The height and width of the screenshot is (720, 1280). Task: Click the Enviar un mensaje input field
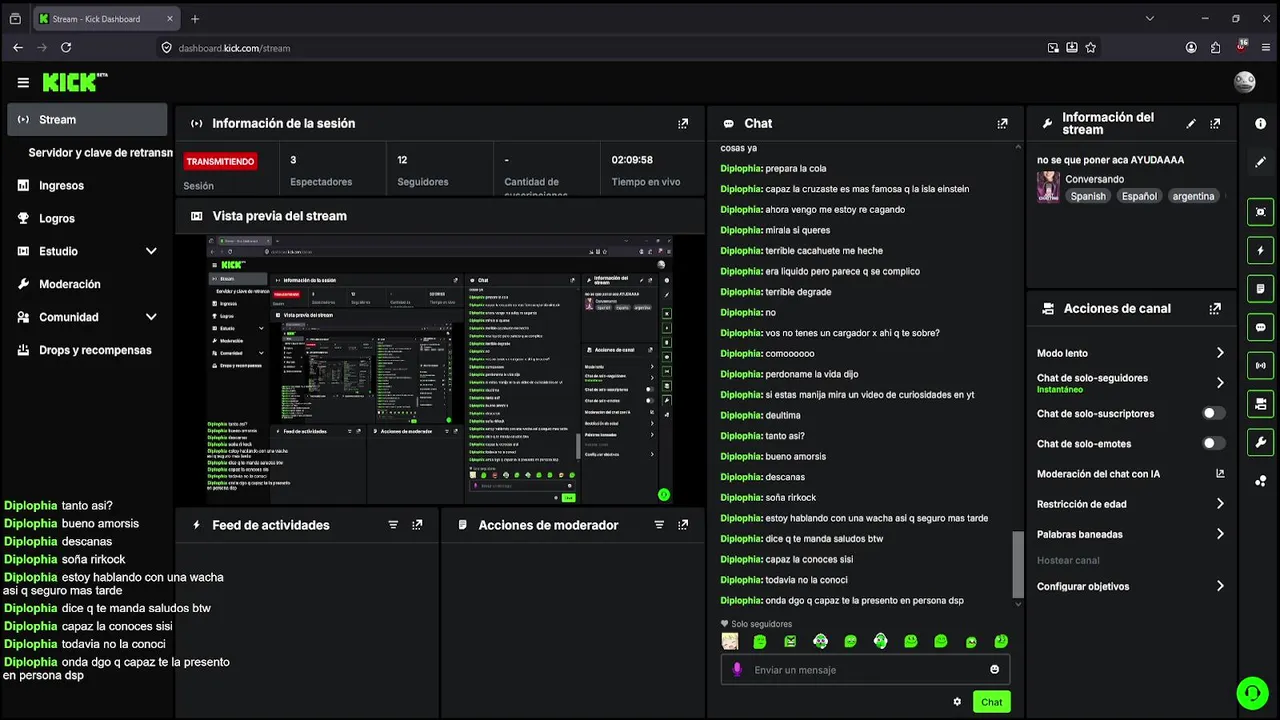point(865,670)
